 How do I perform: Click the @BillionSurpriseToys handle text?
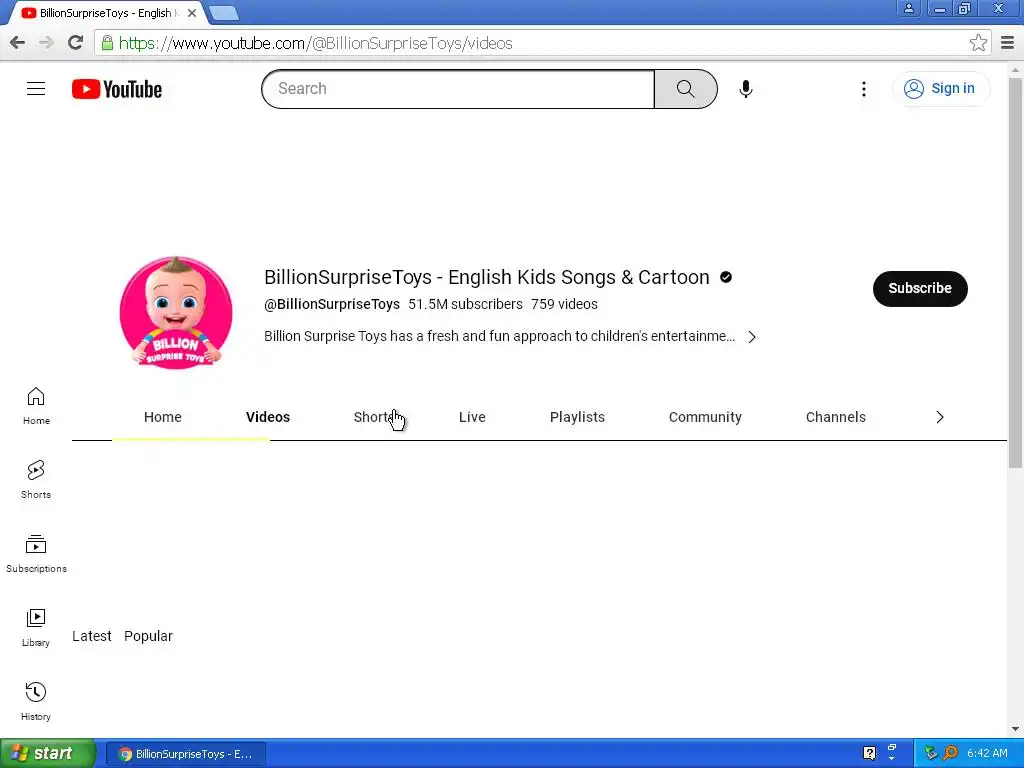332,304
